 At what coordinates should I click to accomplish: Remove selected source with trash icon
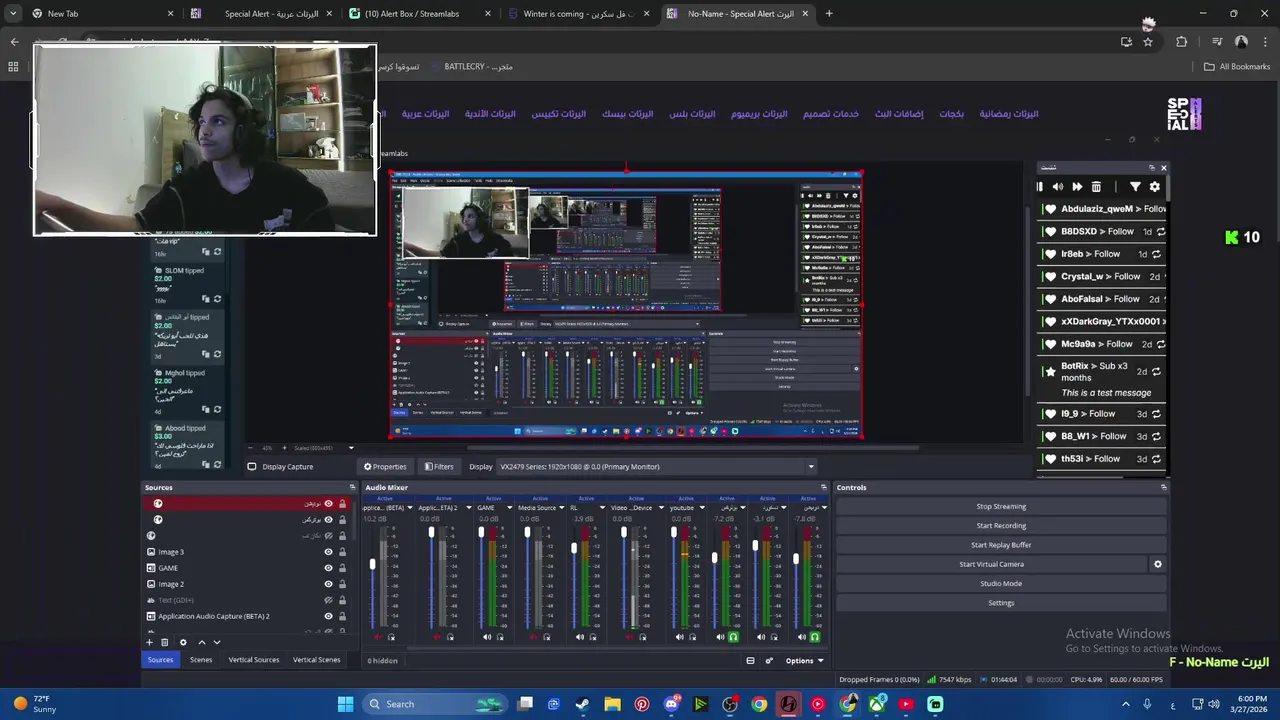pos(165,642)
